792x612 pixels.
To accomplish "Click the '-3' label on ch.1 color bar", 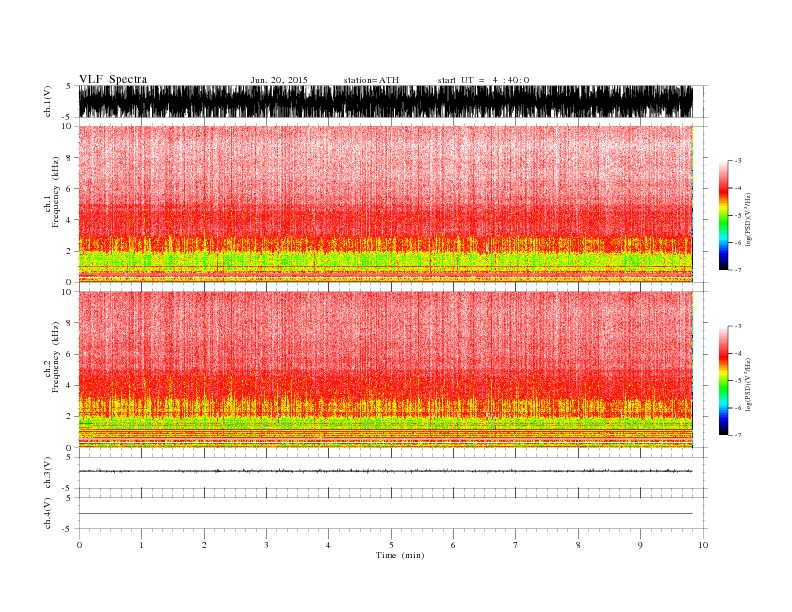I will pos(737,161).
